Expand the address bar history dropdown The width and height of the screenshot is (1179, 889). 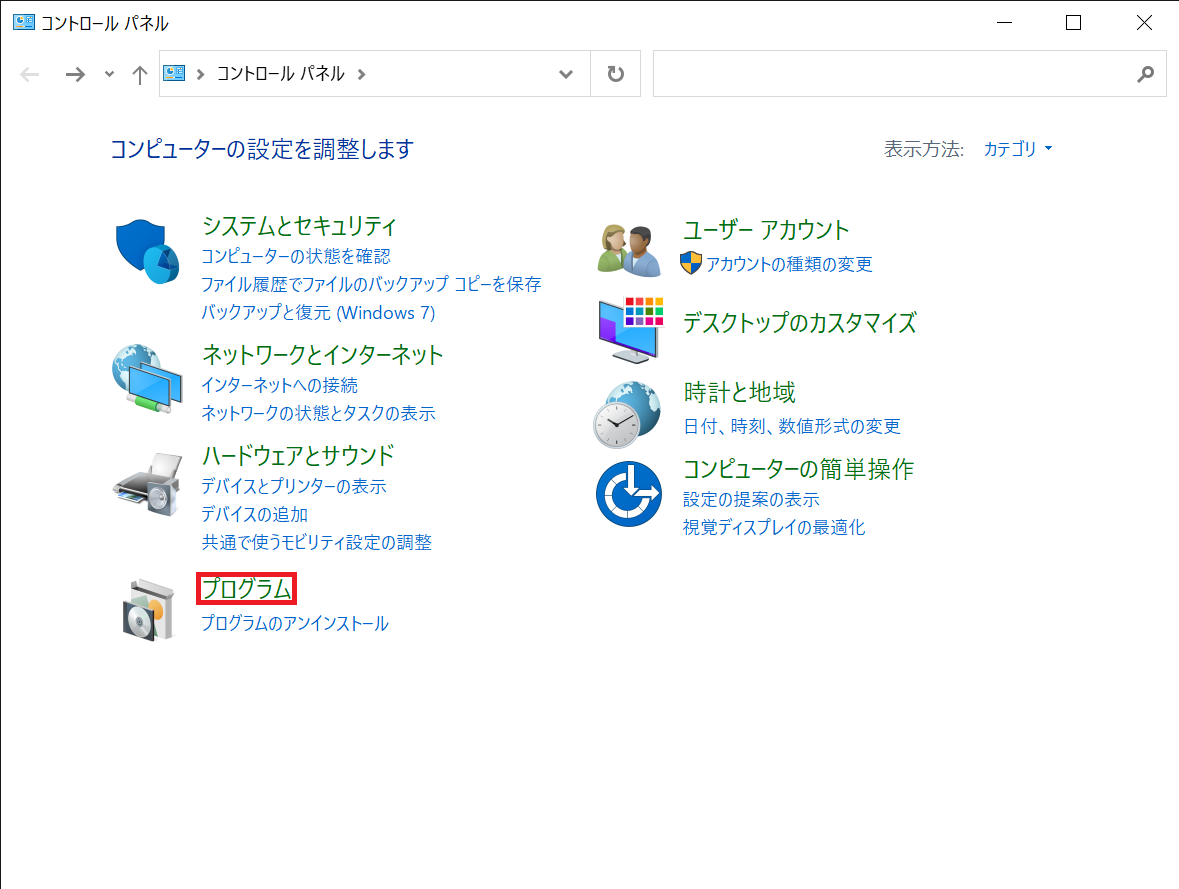point(566,74)
